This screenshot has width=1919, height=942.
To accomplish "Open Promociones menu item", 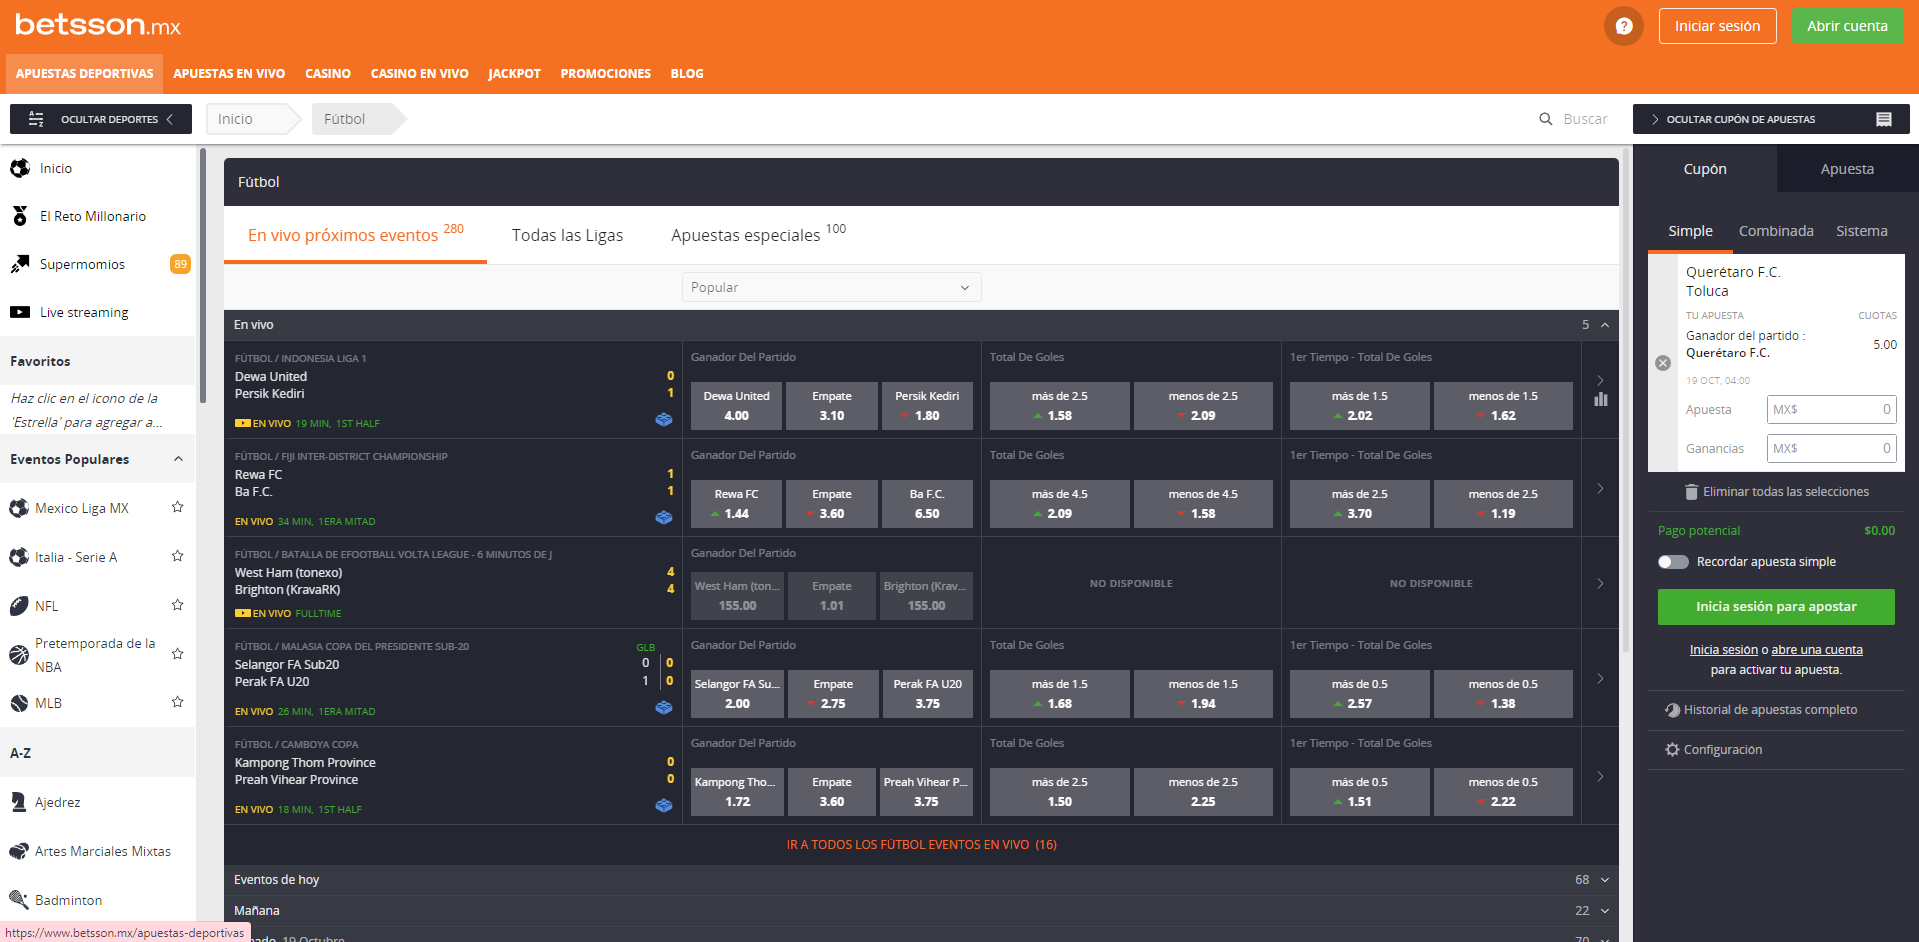I will (605, 74).
